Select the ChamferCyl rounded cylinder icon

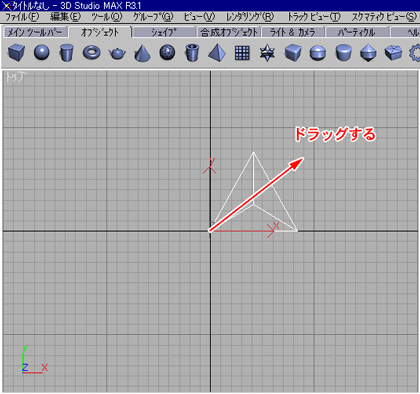(x=344, y=53)
